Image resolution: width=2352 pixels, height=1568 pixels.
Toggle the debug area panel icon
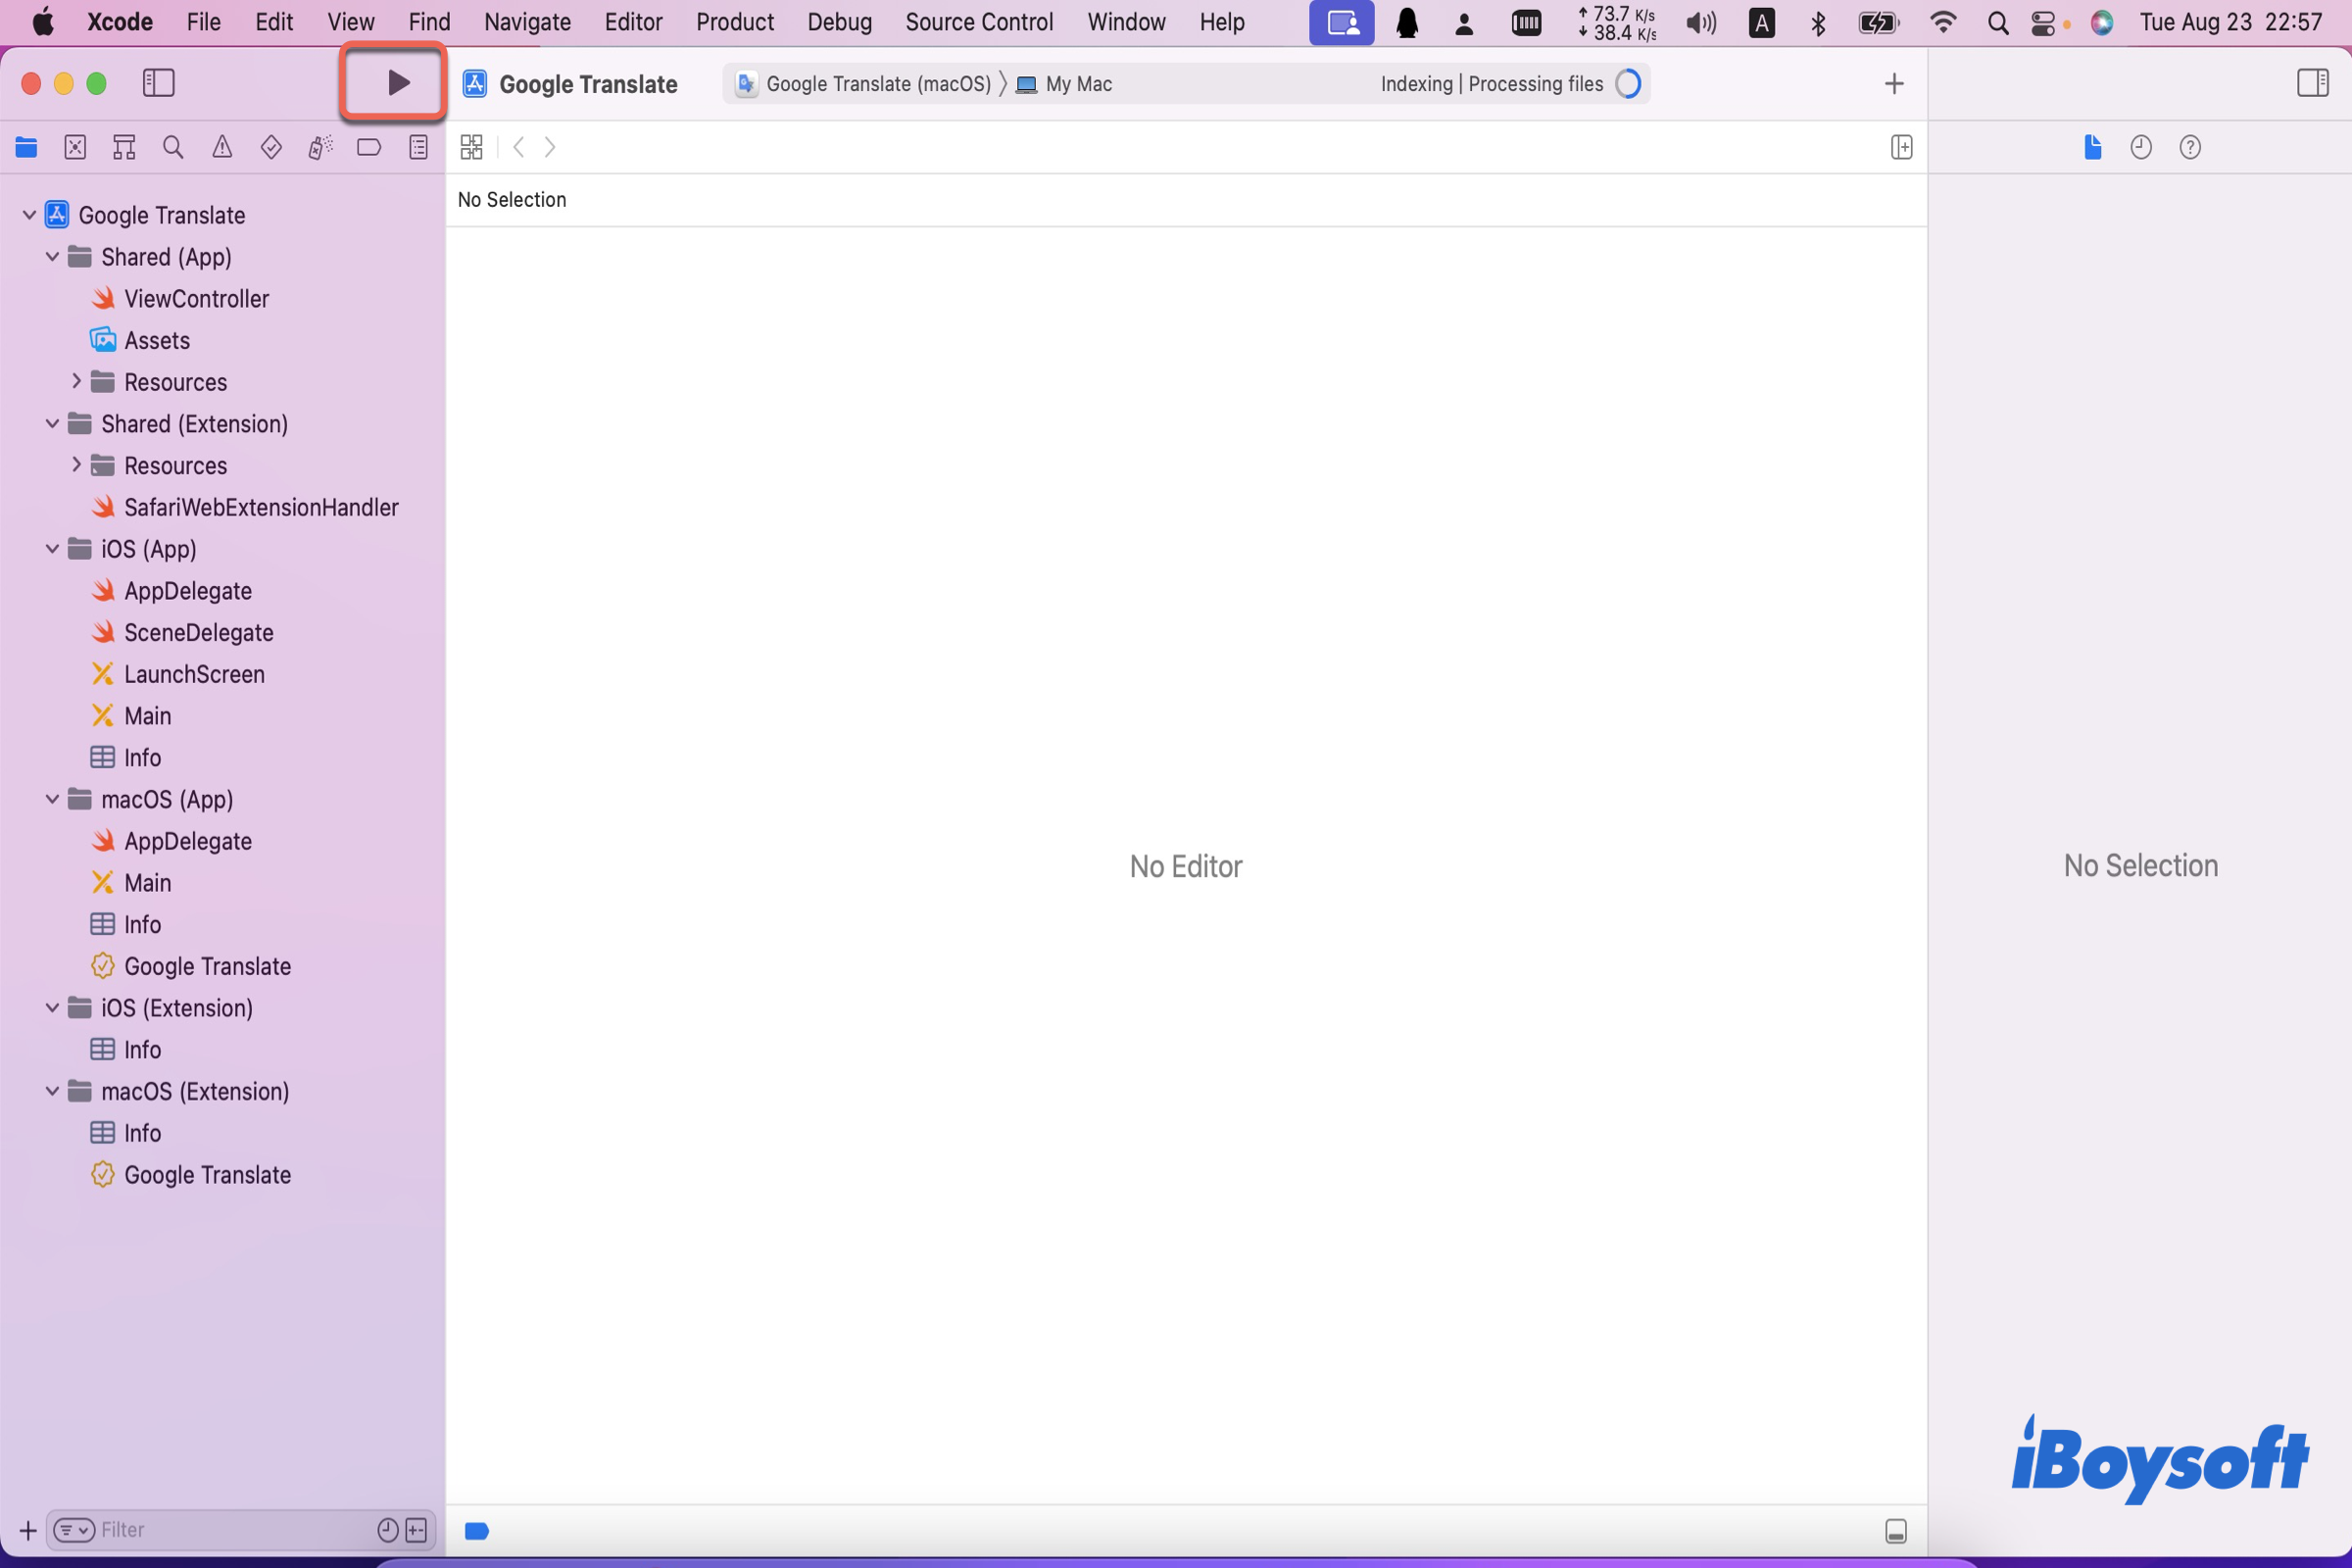coord(1897,1530)
